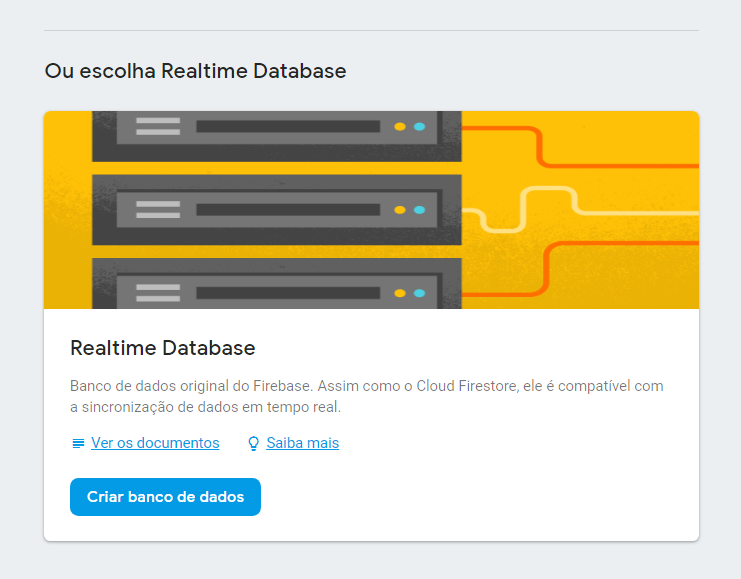Click the documents lines icon
The image size is (741, 579).
point(78,443)
